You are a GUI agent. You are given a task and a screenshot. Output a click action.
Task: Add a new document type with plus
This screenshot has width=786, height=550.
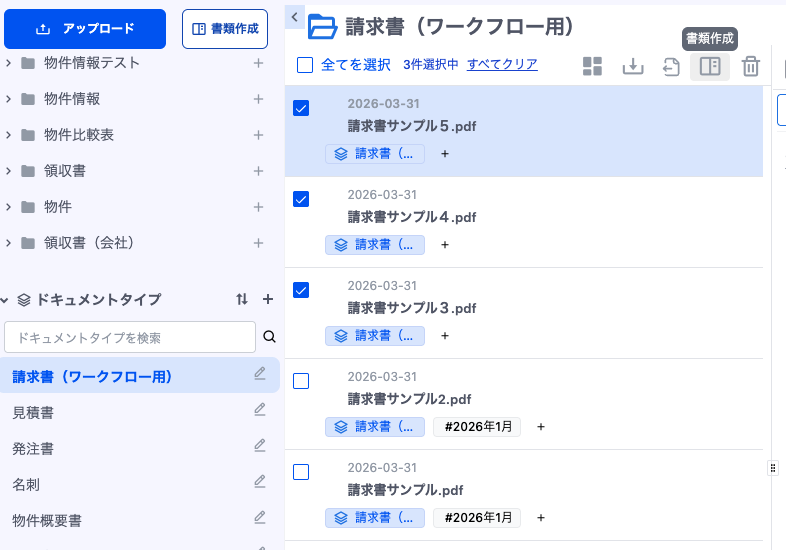point(268,299)
